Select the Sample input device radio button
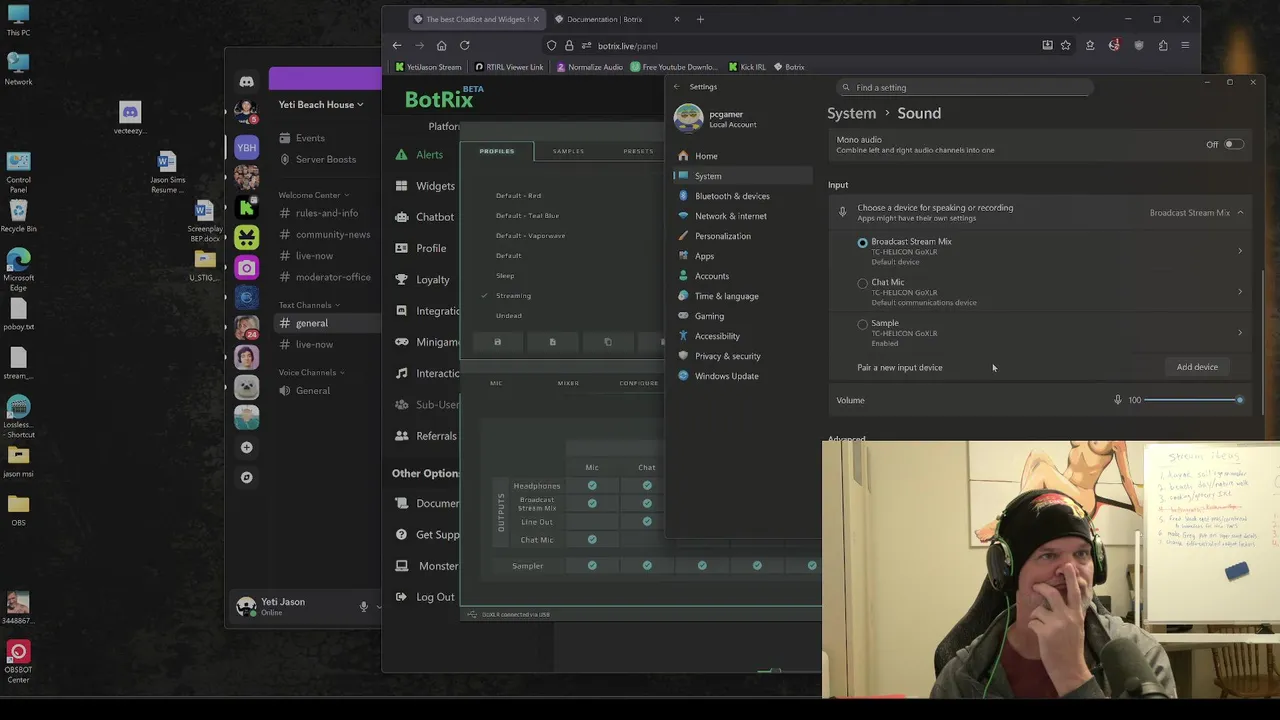The height and width of the screenshot is (720, 1280). coord(862,324)
